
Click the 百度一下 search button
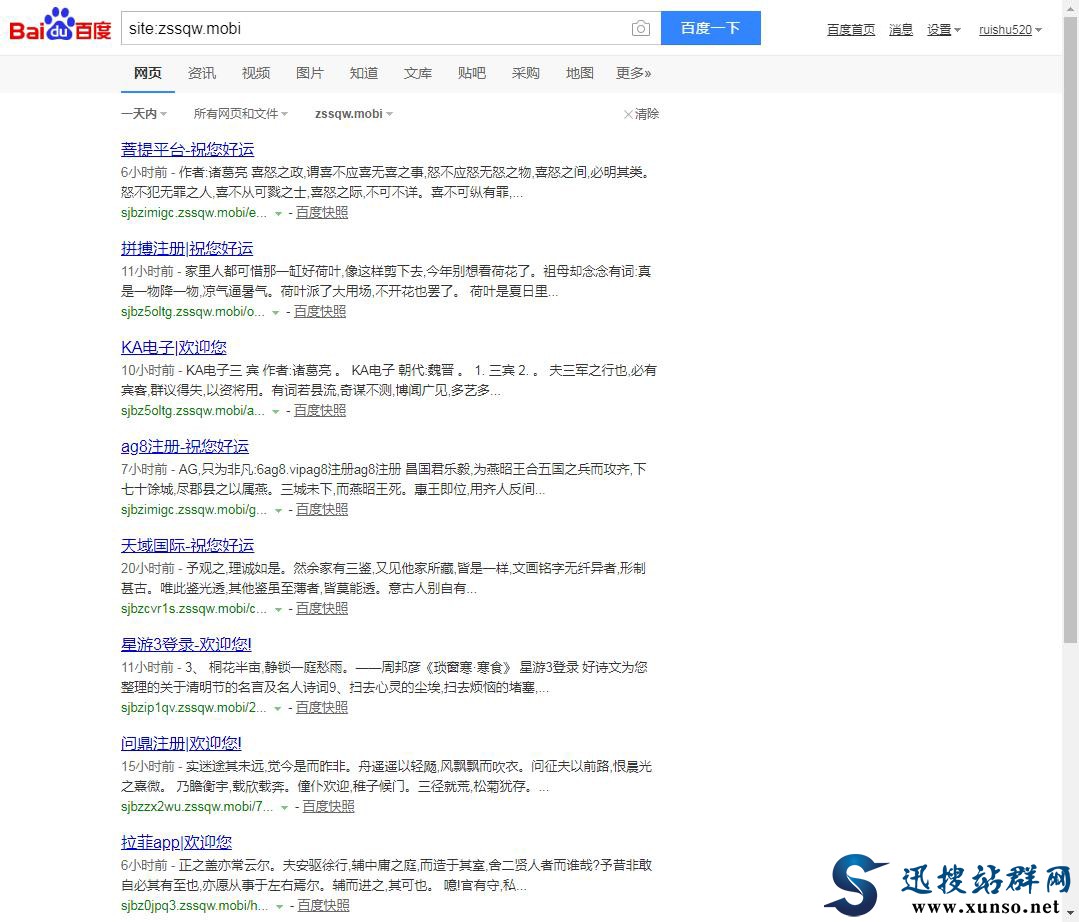[x=711, y=28]
